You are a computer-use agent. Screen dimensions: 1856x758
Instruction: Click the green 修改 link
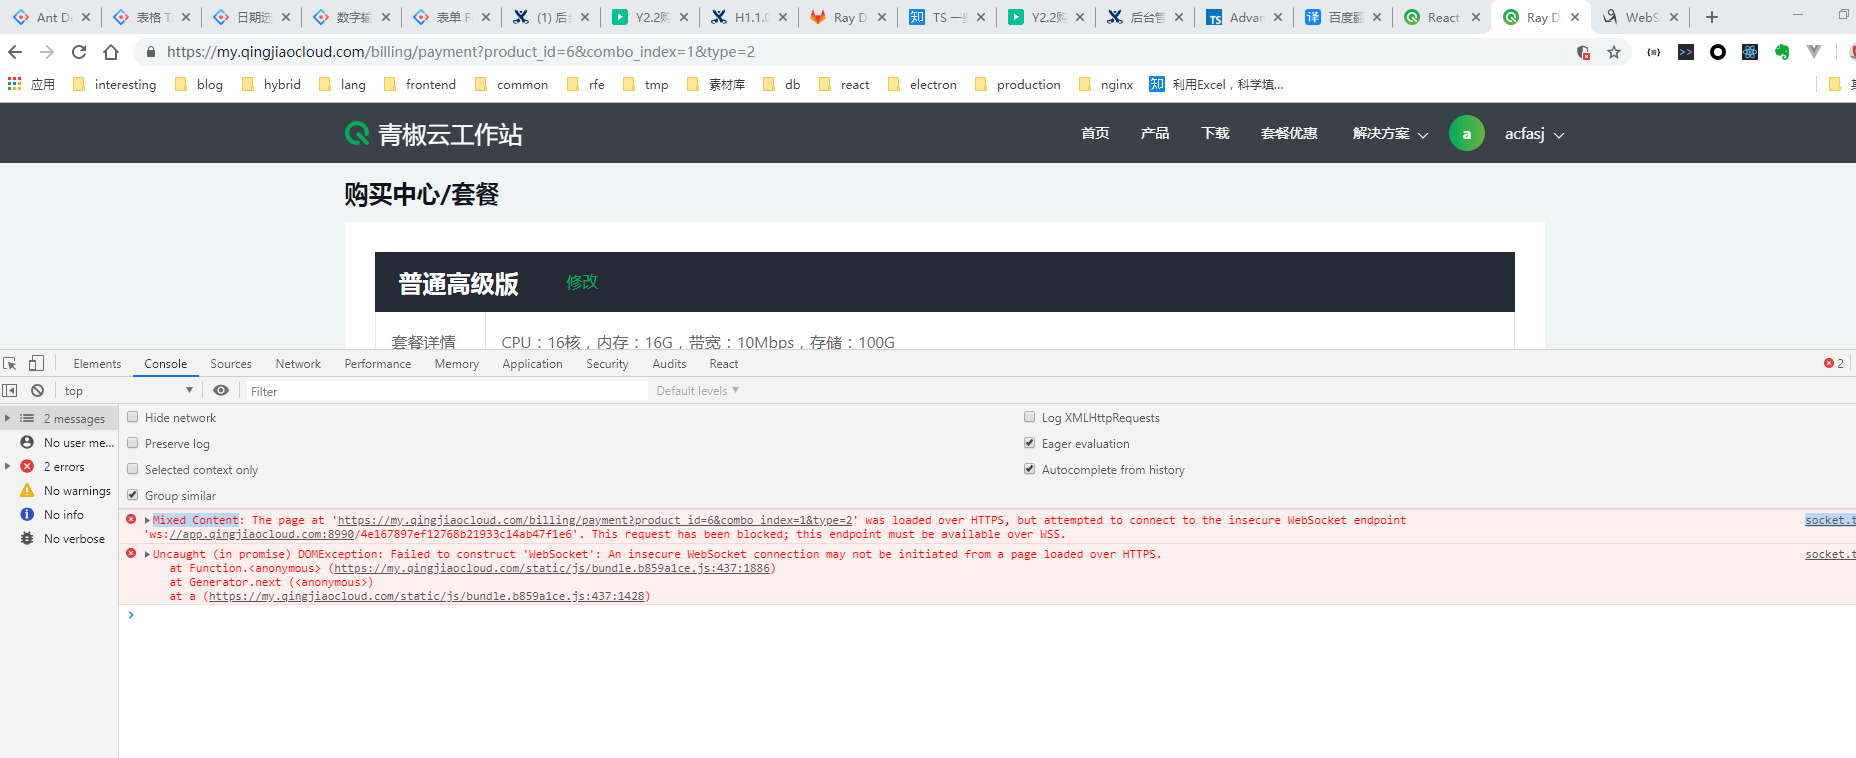click(x=582, y=282)
